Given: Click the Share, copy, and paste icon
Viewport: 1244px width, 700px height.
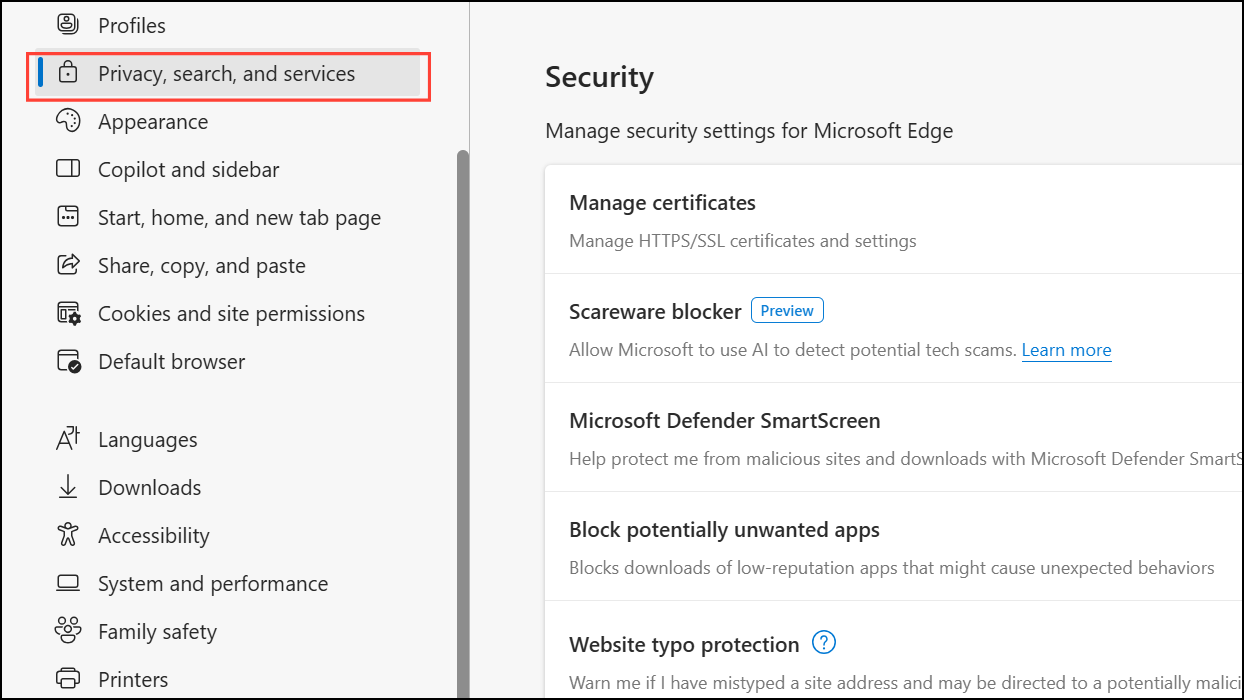Looking at the screenshot, I should [68, 266].
